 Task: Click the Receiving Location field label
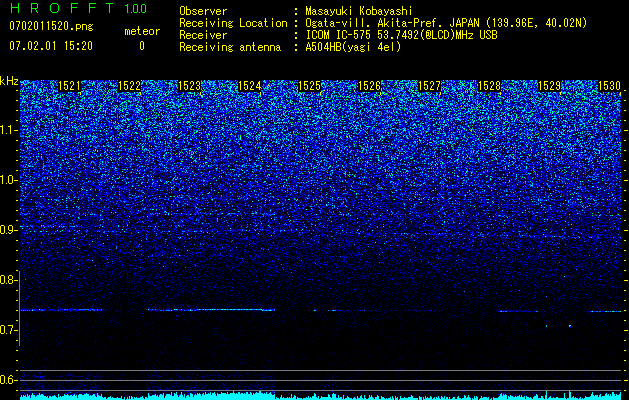(233, 23)
